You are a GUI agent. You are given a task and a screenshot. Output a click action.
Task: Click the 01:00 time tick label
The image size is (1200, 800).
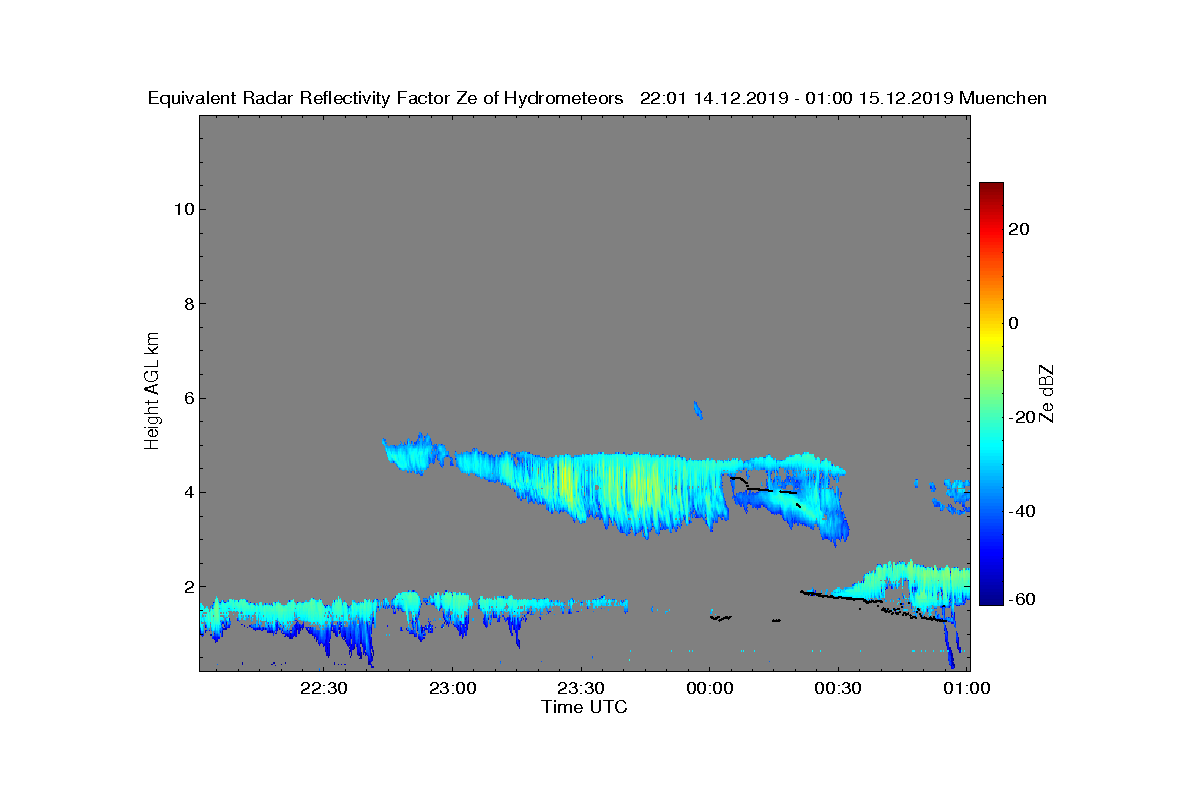967,688
